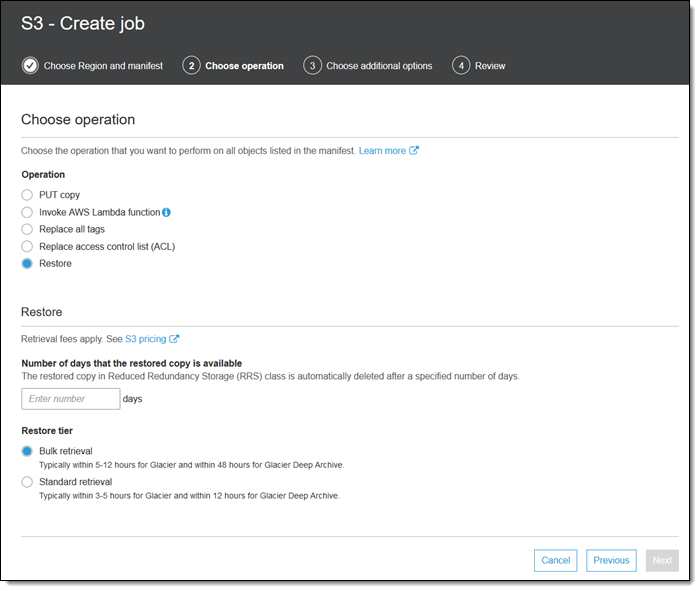This screenshot has width=700, height=591.
Task: Click the step 4 circle icon
Action: pyautogui.click(x=461, y=66)
